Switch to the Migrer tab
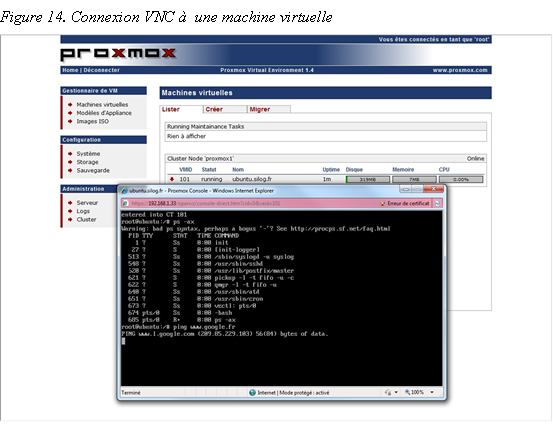This screenshot has height=431, width=553. (x=269, y=109)
